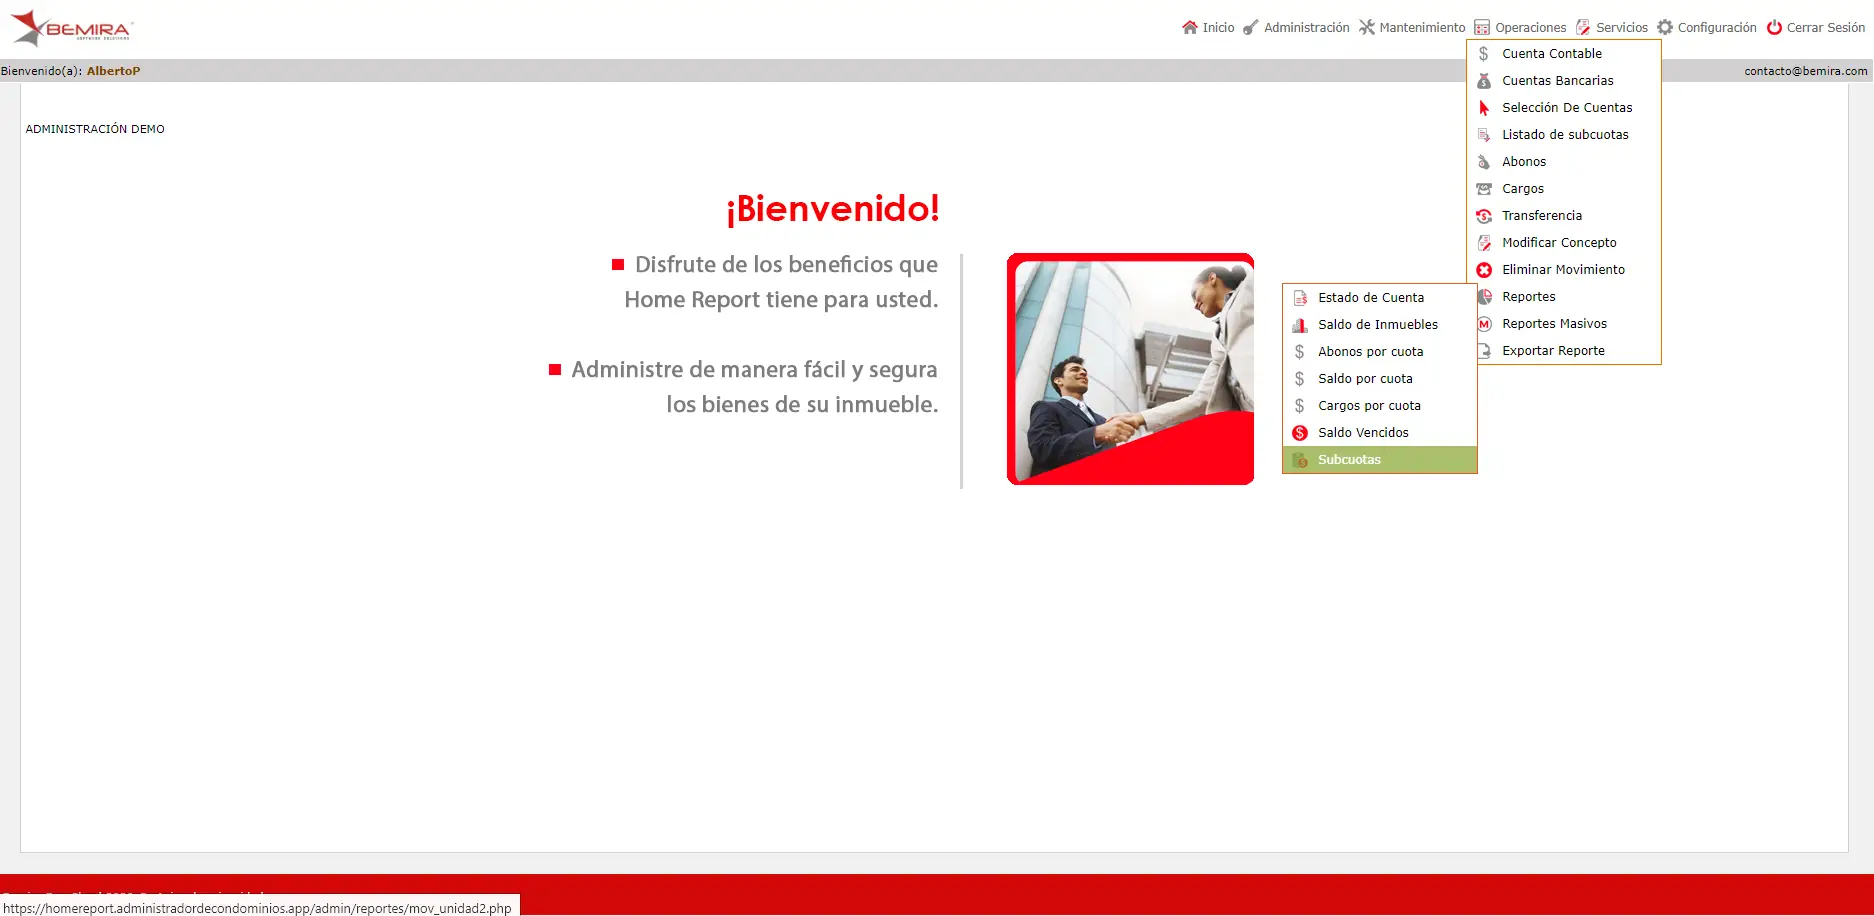Click the Estado de Cuenta document icon
Image resolution: width=1874 pixels, height=916 pixels.
[1300, 298]
